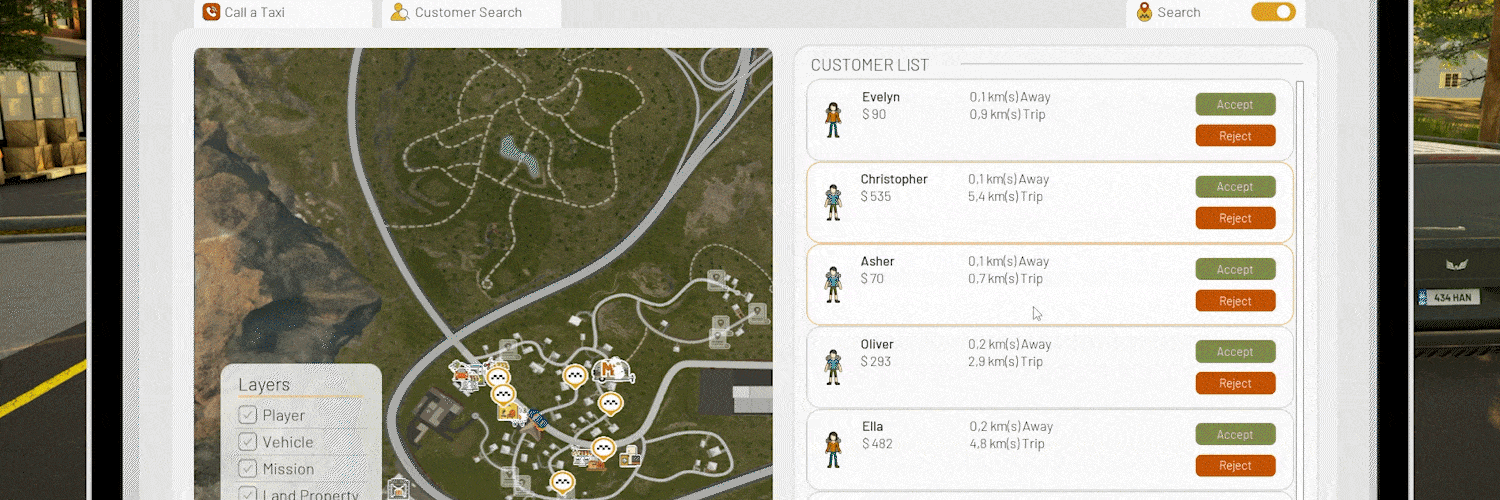
Task: Accept Ella's 4.8 km trip
Action: pyautogui.click(x=1235, y=434)
